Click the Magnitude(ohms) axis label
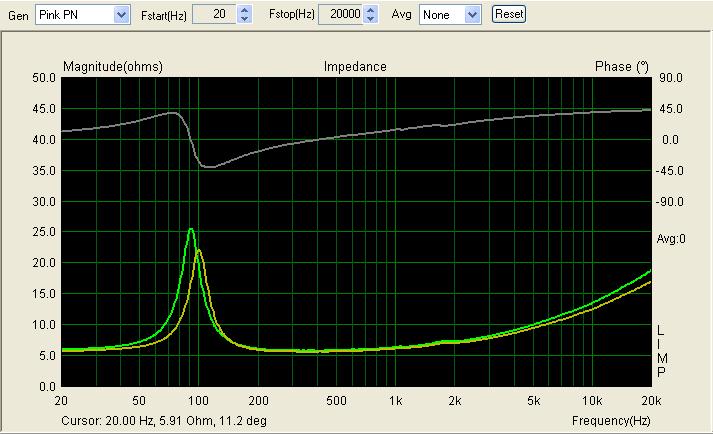713x434 pixels. pyautogui.click(x=112, y=67)
